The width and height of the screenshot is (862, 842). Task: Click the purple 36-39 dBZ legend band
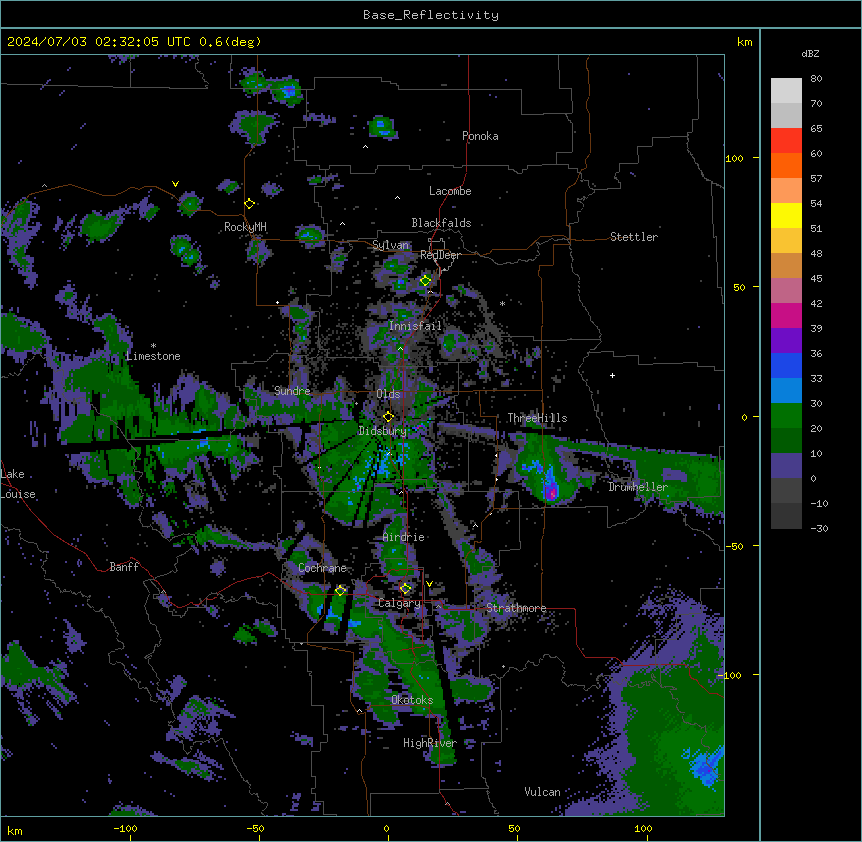786,341
